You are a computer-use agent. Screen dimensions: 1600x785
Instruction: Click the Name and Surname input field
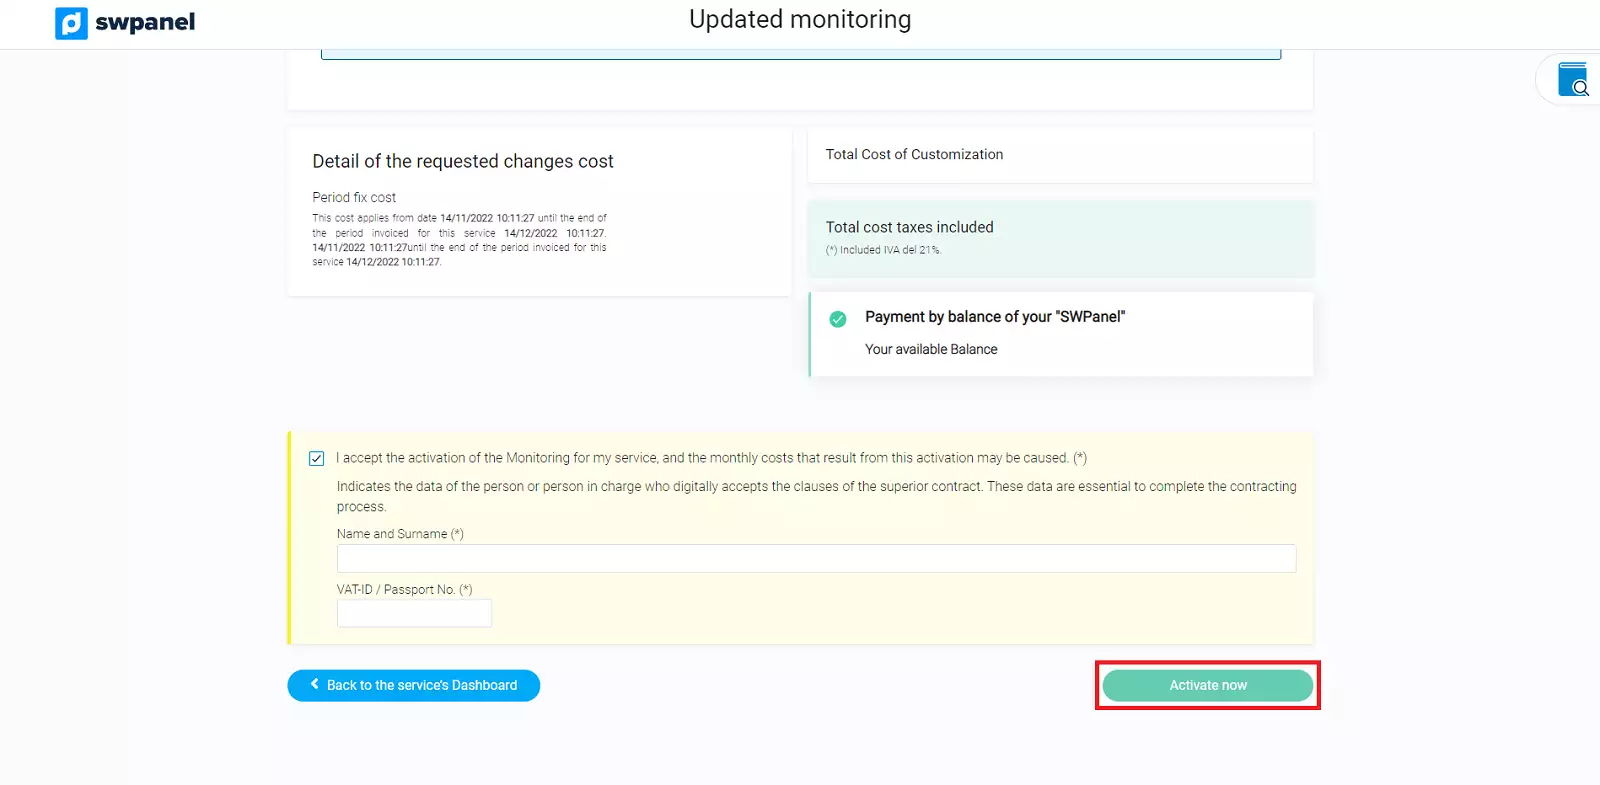pyautogui.click(x=816, y=558)
